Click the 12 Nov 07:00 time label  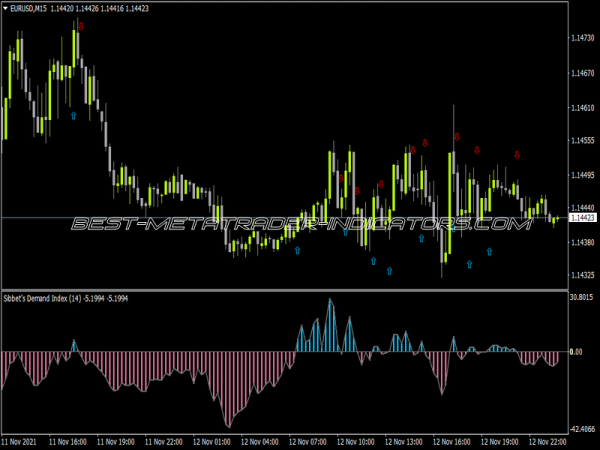[x=308, y=442]
